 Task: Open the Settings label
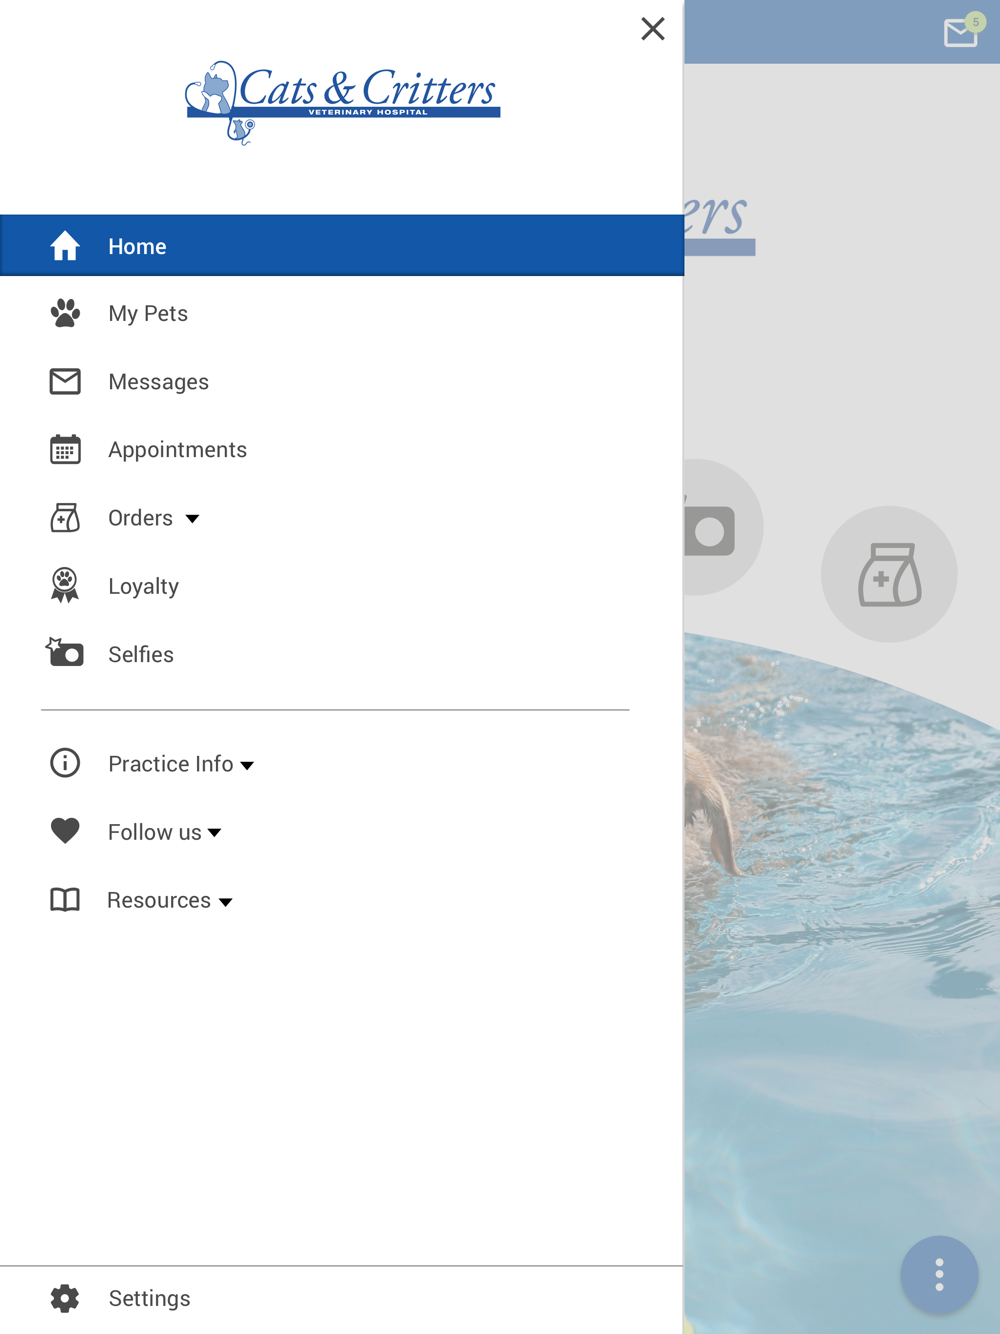coord(149,1298)
